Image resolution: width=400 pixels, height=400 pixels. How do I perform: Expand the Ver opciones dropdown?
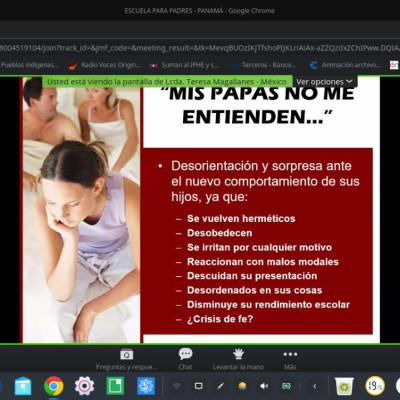[x=324, y=82]
